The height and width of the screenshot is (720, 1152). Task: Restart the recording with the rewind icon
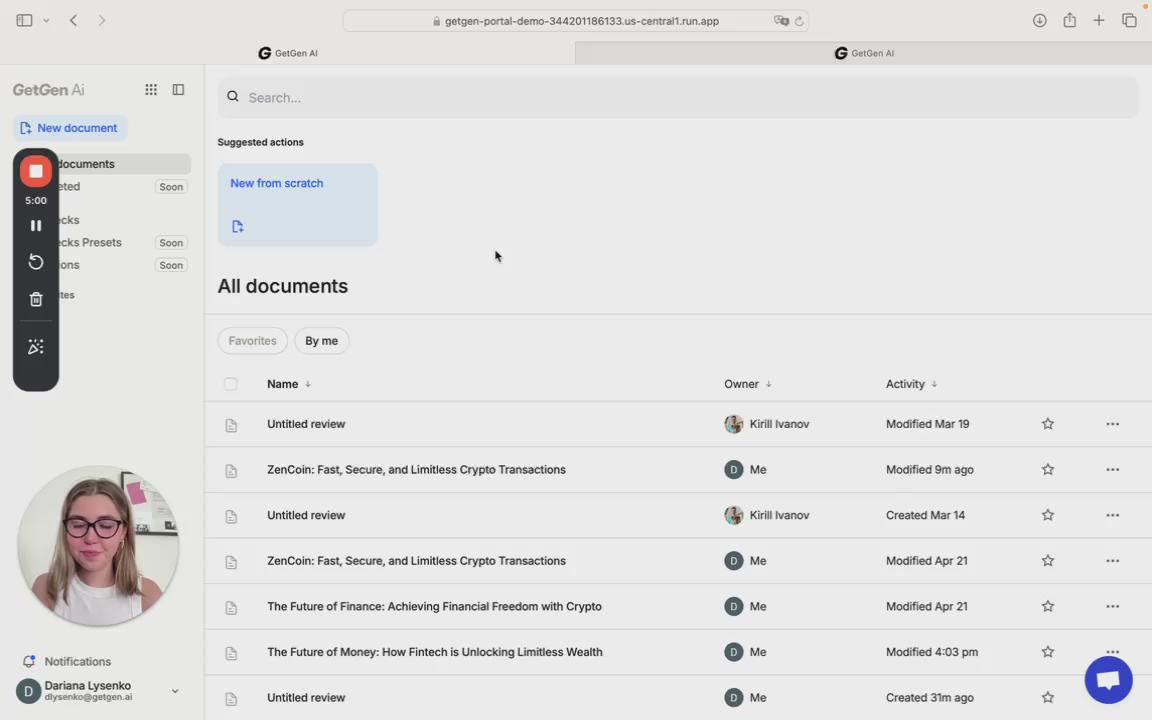pyautogui.click(x=36, y=262)
